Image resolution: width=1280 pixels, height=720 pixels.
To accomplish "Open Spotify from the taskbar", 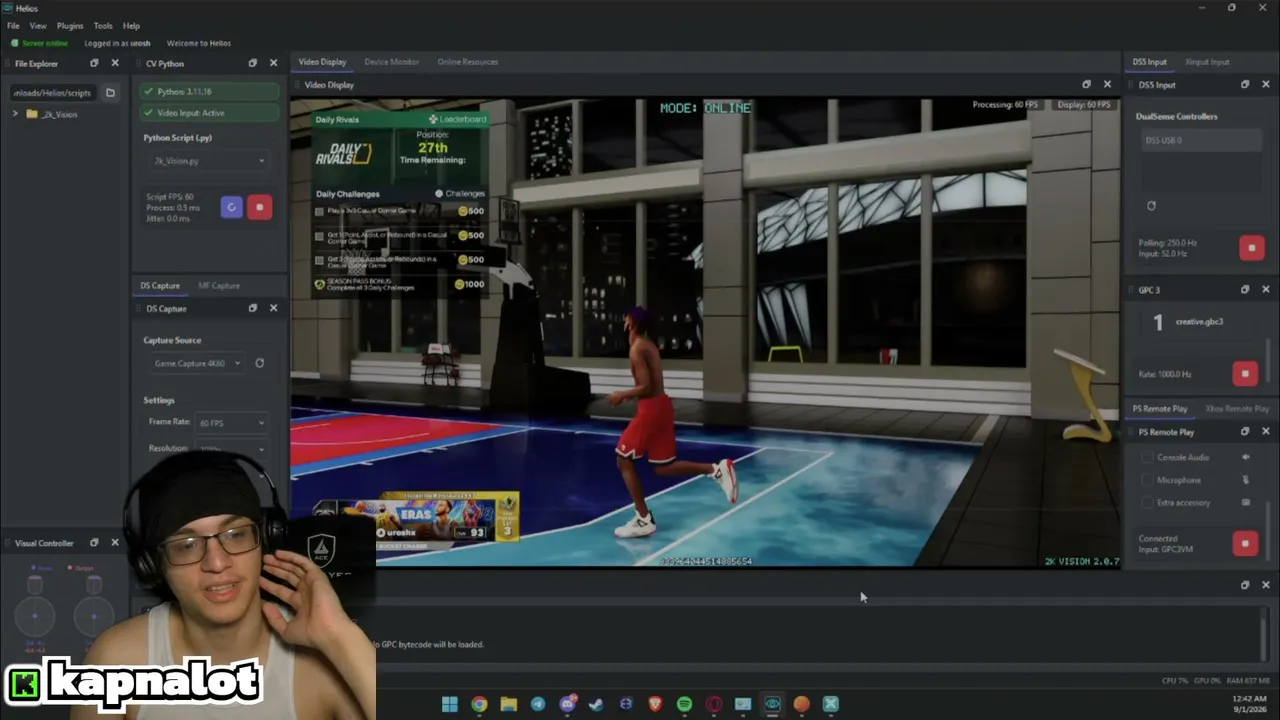I will [684, 704].
